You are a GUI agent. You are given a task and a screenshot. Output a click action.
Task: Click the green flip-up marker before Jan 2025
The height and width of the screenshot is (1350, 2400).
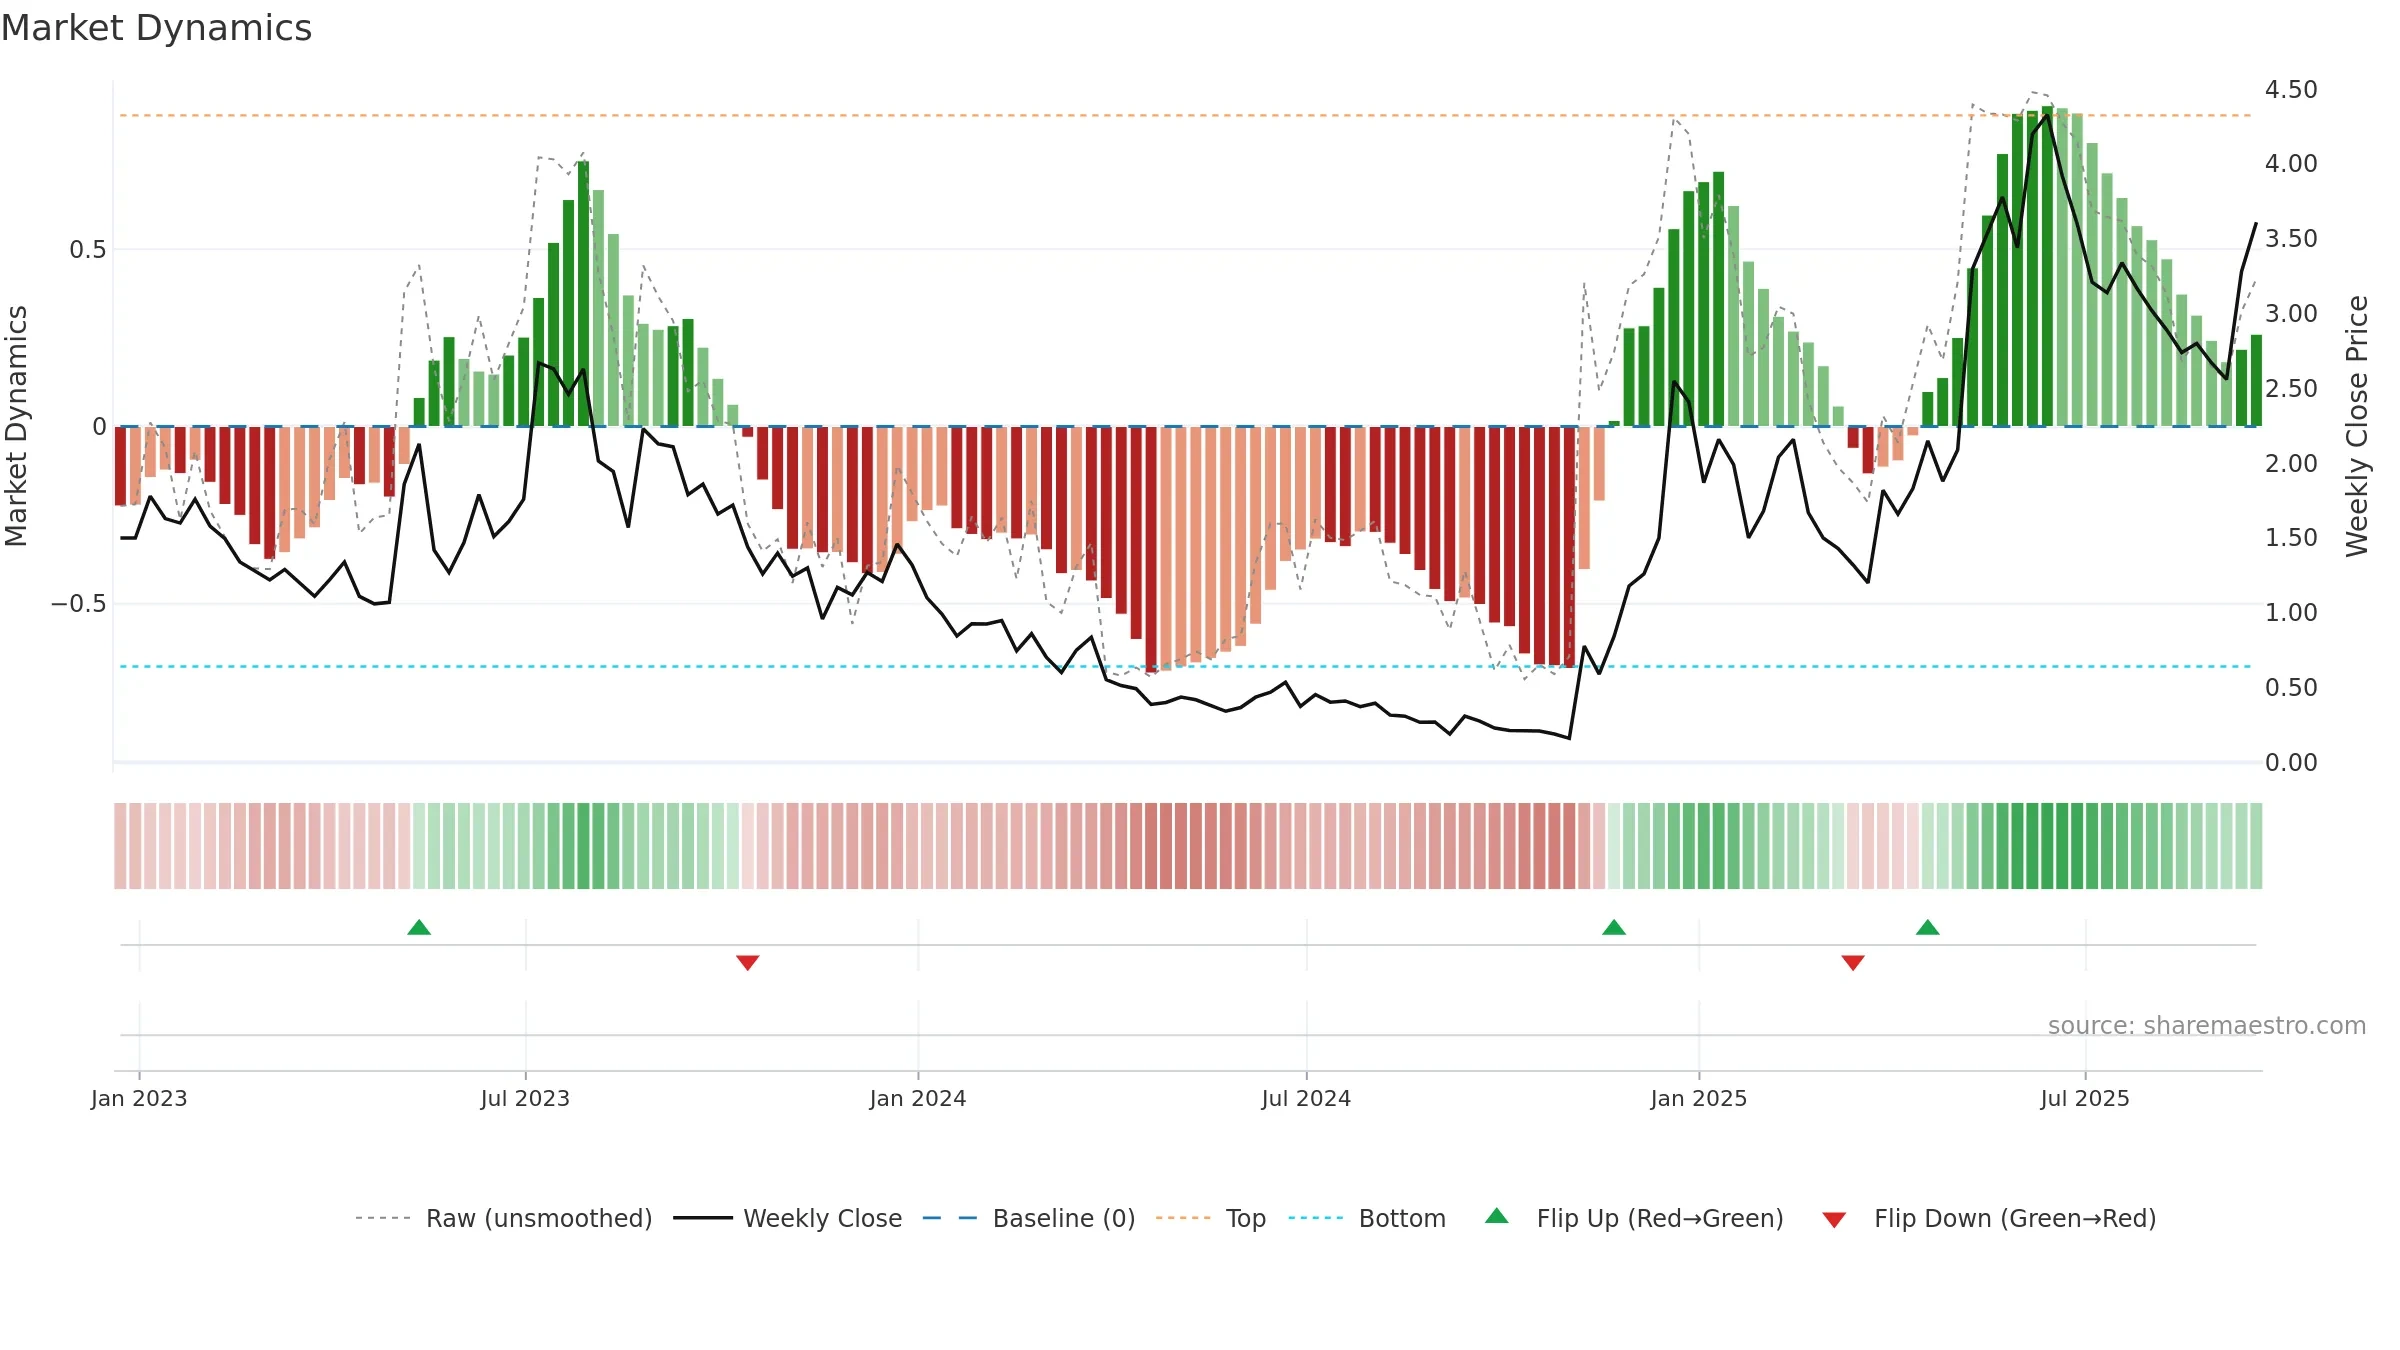[1614, 927]
